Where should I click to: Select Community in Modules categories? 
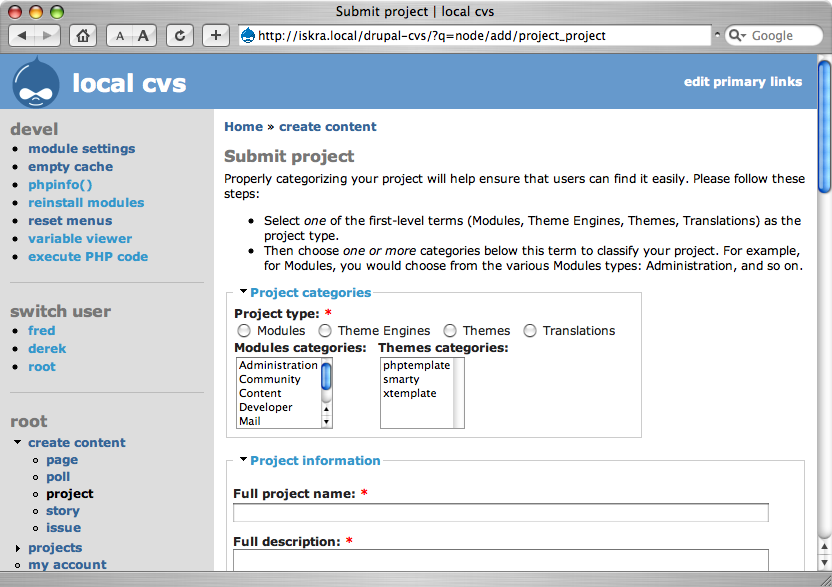click(279, 379)
